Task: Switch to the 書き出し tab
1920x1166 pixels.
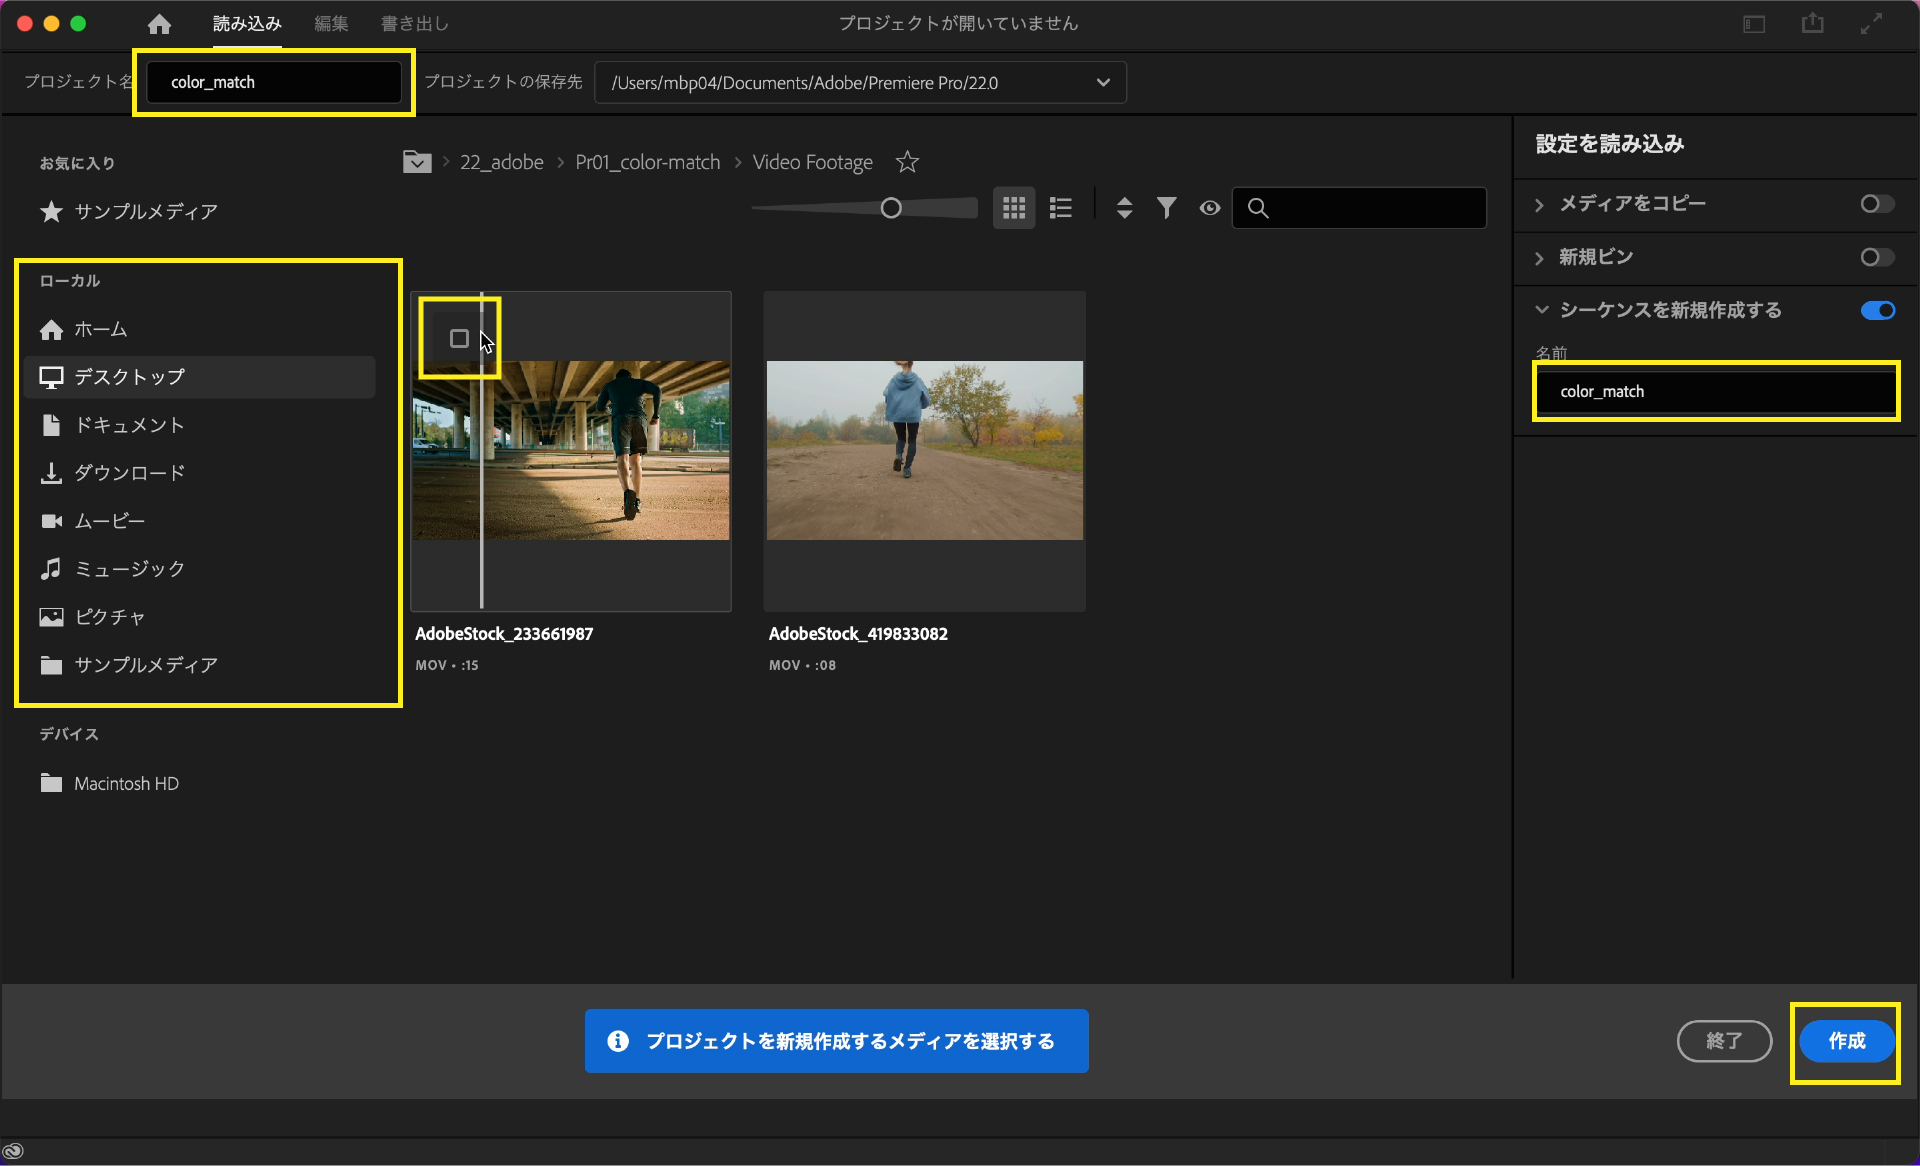Action: pyautogui.click(x=414, y=24)
